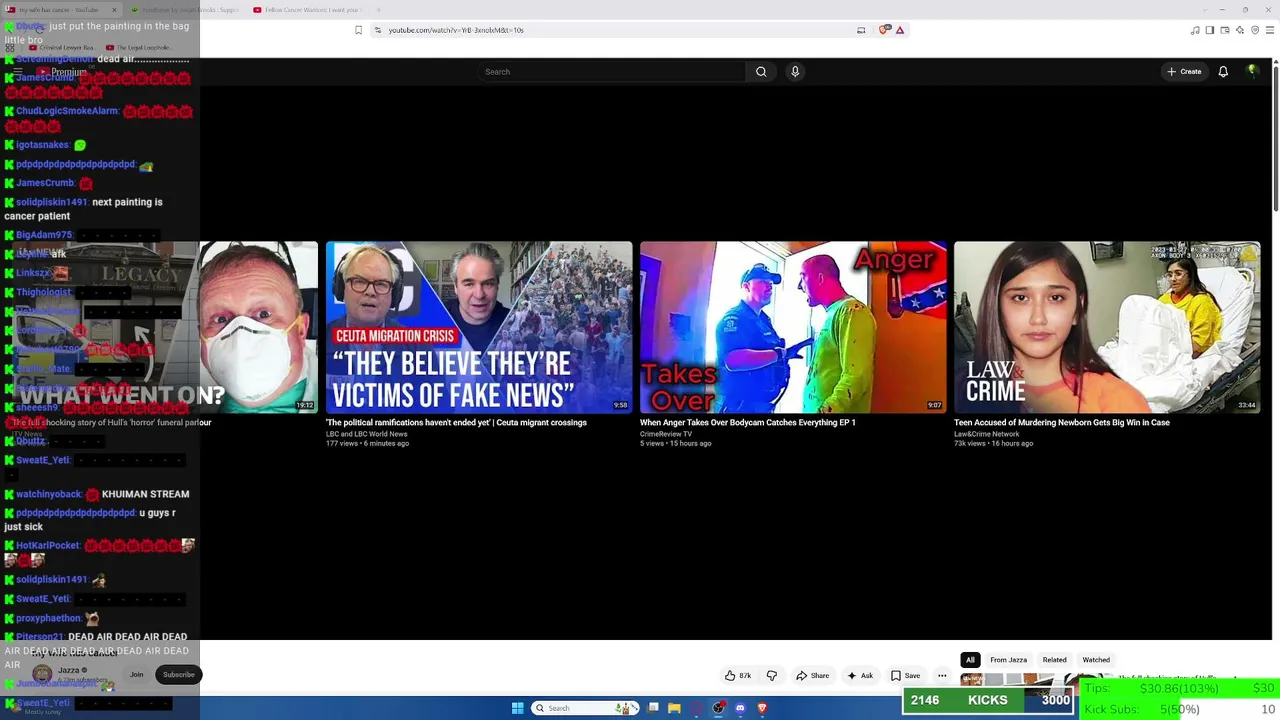
Task: Activate voice search microphone icon
Action: [x=795, y=72]
